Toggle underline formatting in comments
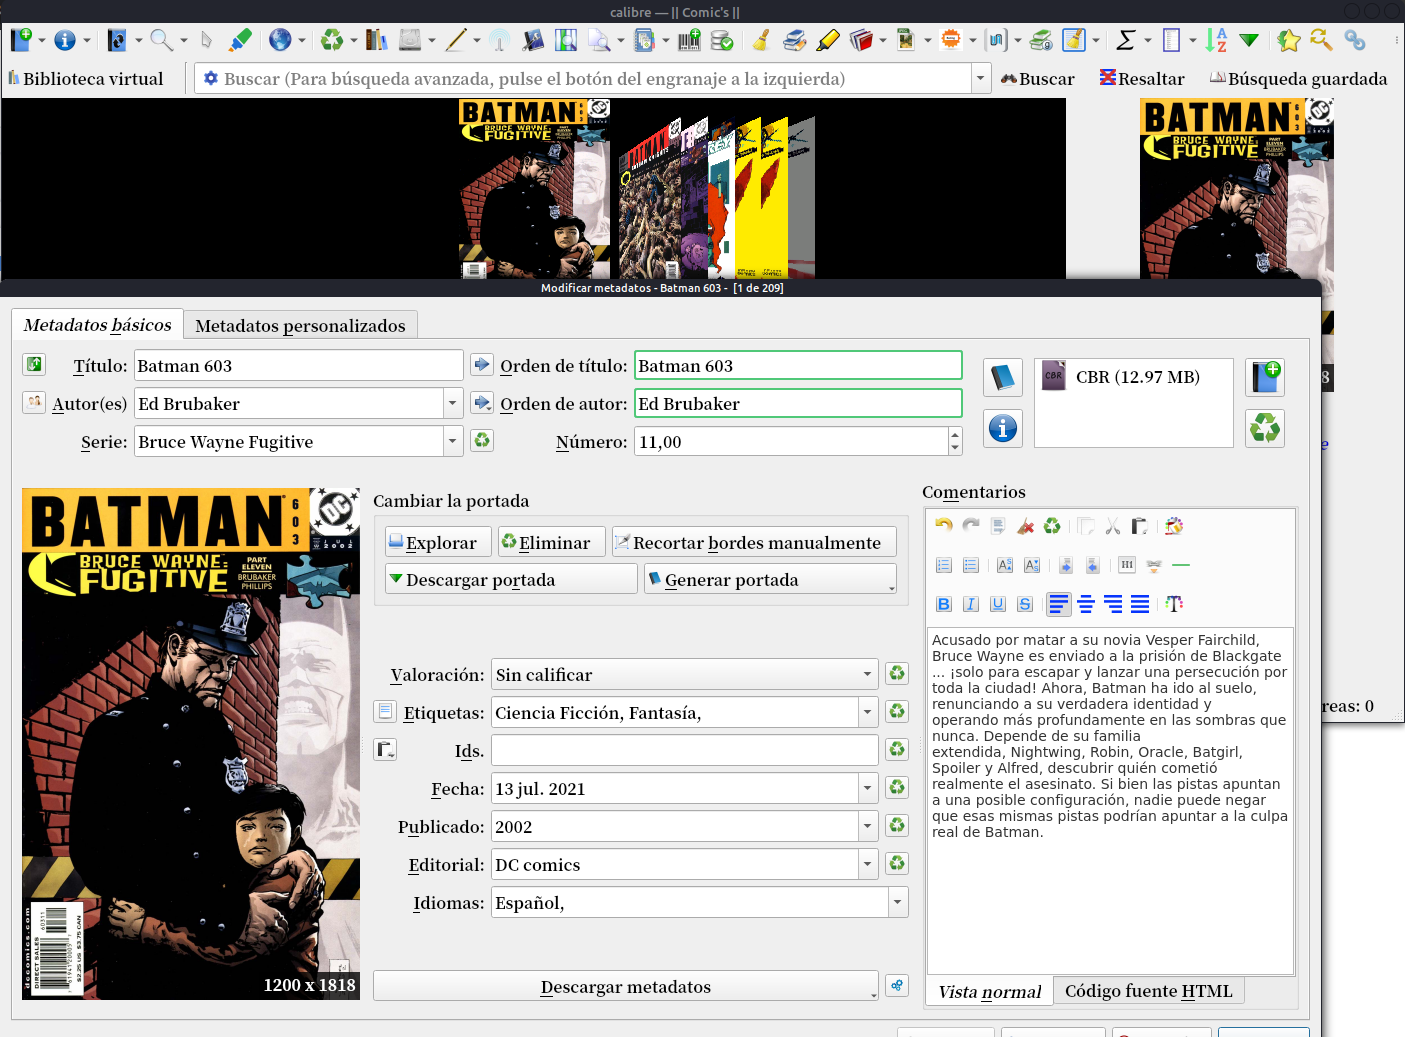This screenshot has height=1037, width=1405. click(998, 604)
